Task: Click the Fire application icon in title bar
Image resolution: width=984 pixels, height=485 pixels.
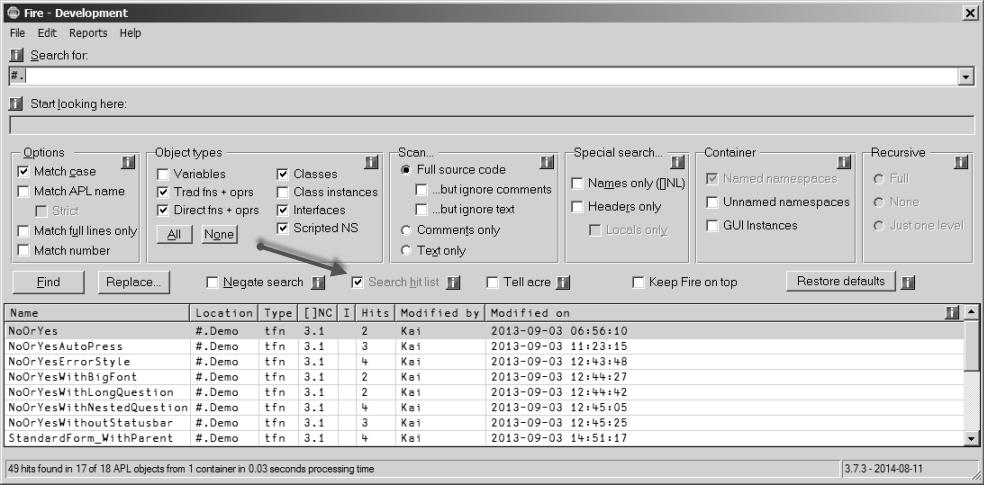Action: point(13,13)
